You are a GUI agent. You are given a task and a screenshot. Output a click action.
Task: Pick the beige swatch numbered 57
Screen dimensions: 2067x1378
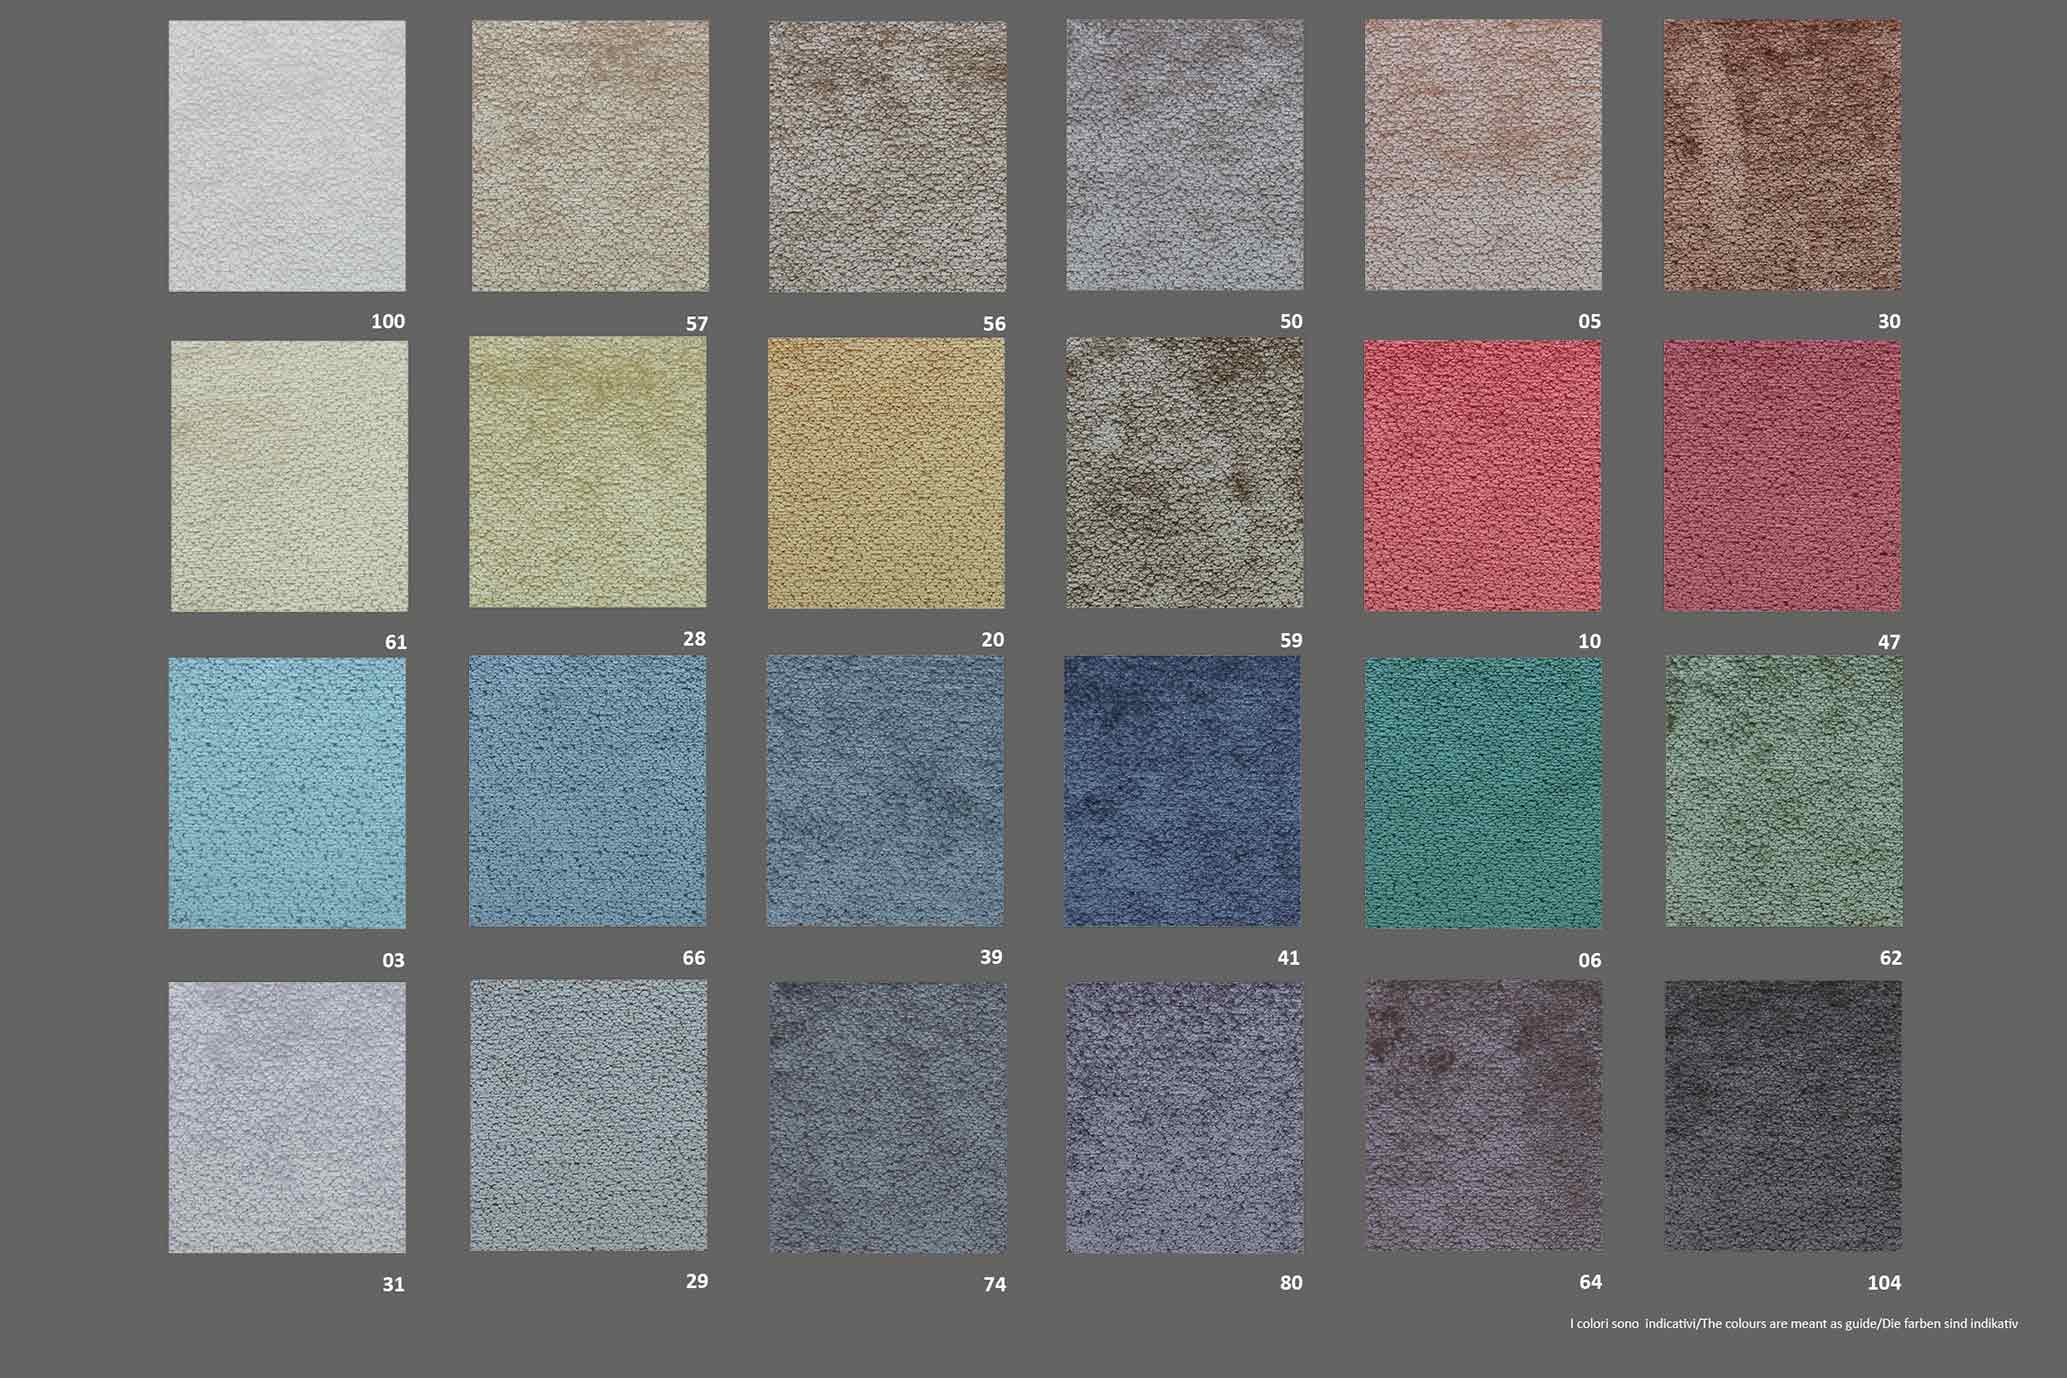click(x=590, y=156)
